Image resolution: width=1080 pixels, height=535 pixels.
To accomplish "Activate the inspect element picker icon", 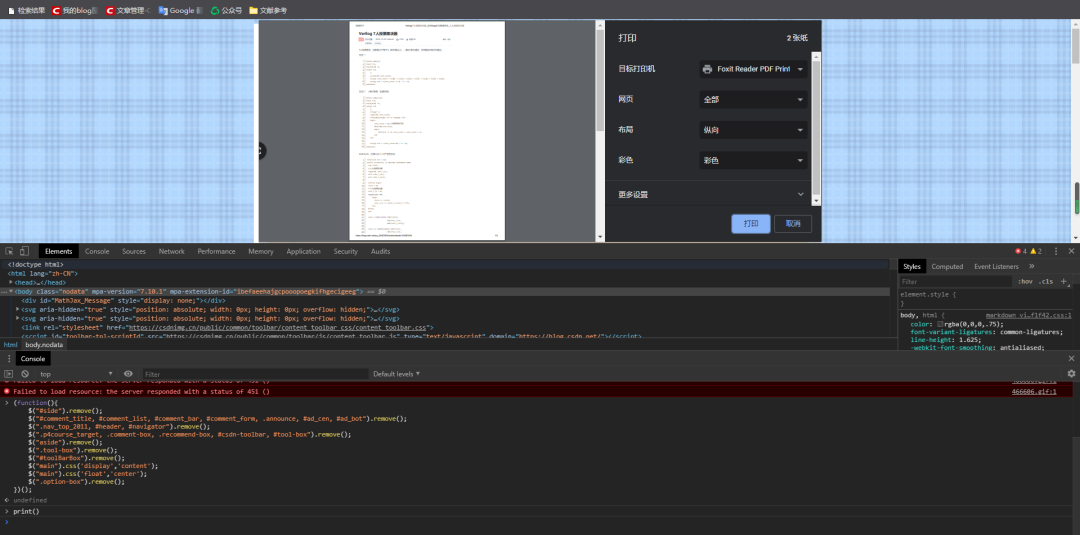I will (x=9, y=251).
